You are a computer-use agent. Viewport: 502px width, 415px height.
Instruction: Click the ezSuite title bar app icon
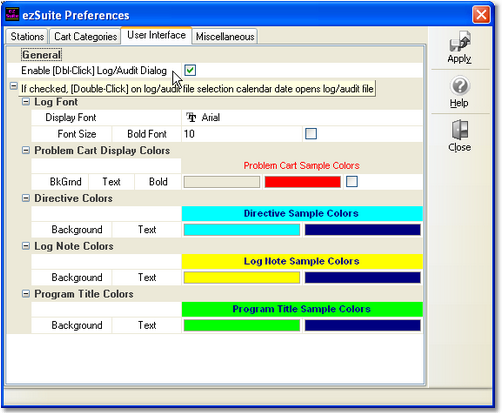[12, 14]
